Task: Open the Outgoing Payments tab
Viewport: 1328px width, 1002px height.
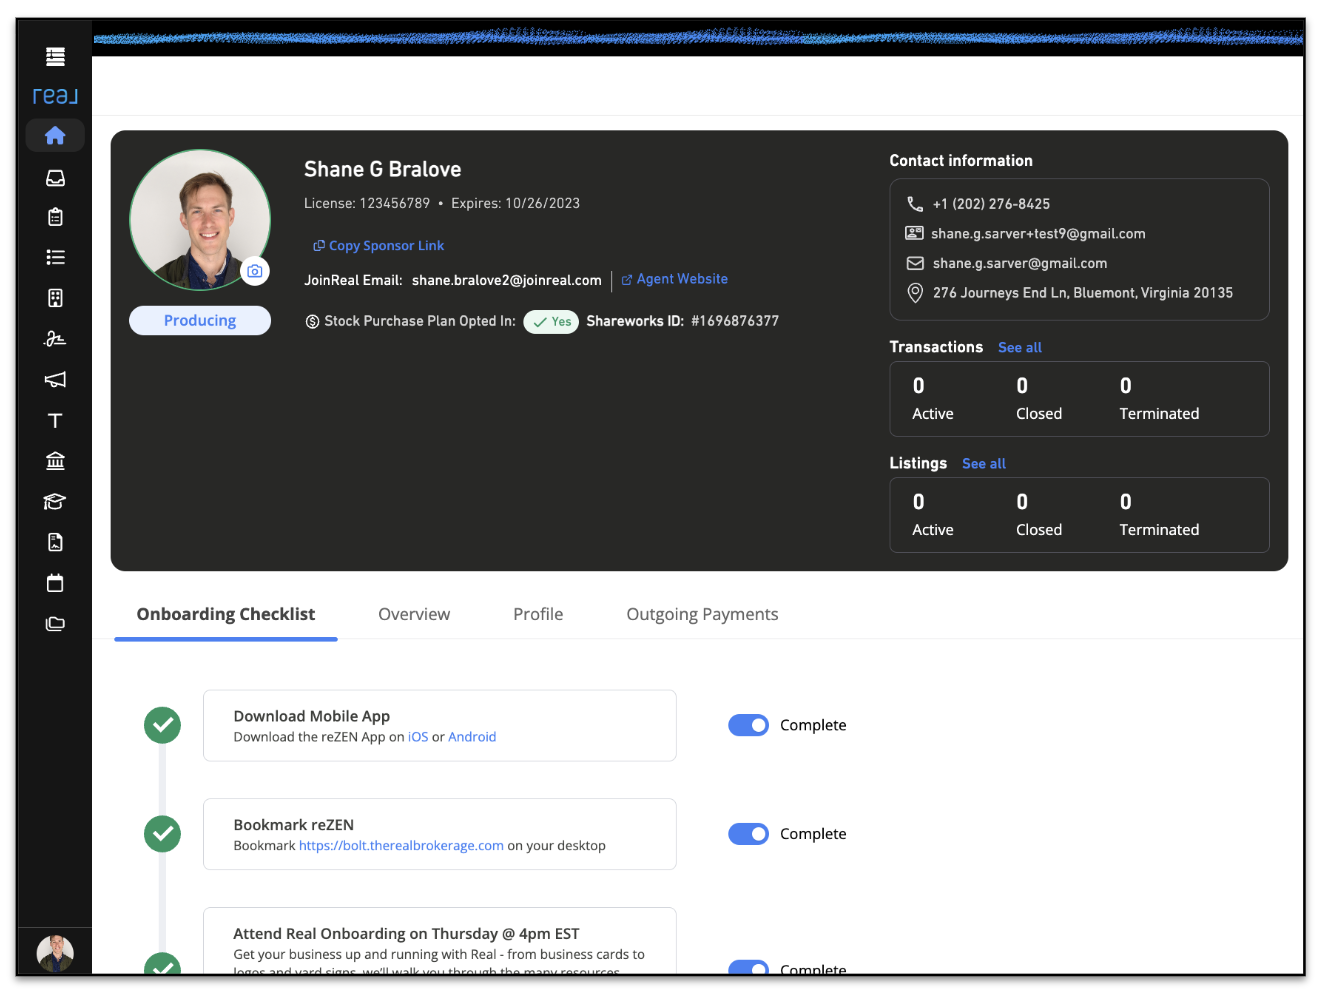Action: 702,614
